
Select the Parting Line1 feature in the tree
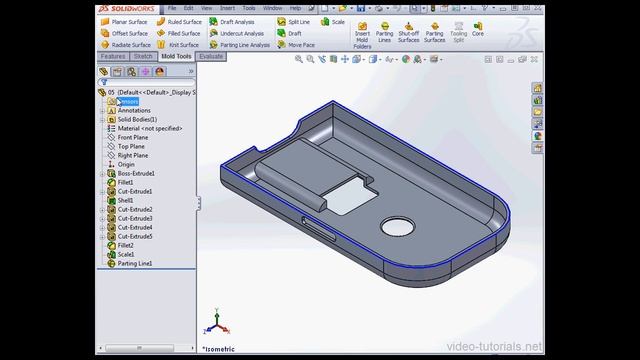click(134, 263)
